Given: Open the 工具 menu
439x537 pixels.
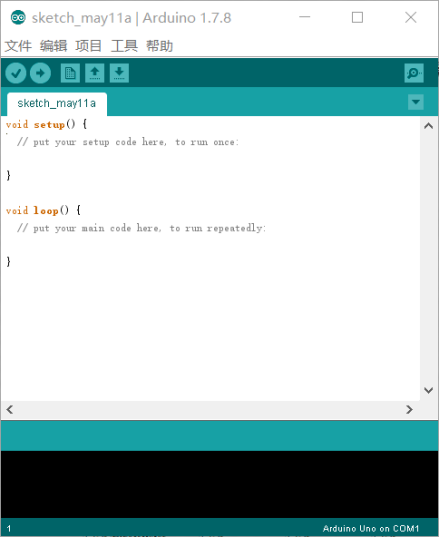Looking at the screenshot, I should coord(124,46).
